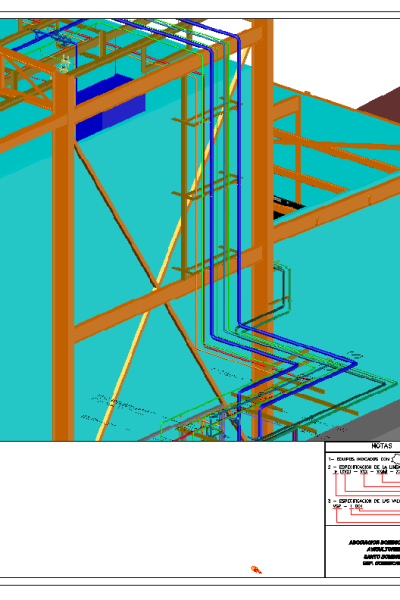400x600 pixels.
Task: Select the red pipe run near floor
Action: click(237, 356)
